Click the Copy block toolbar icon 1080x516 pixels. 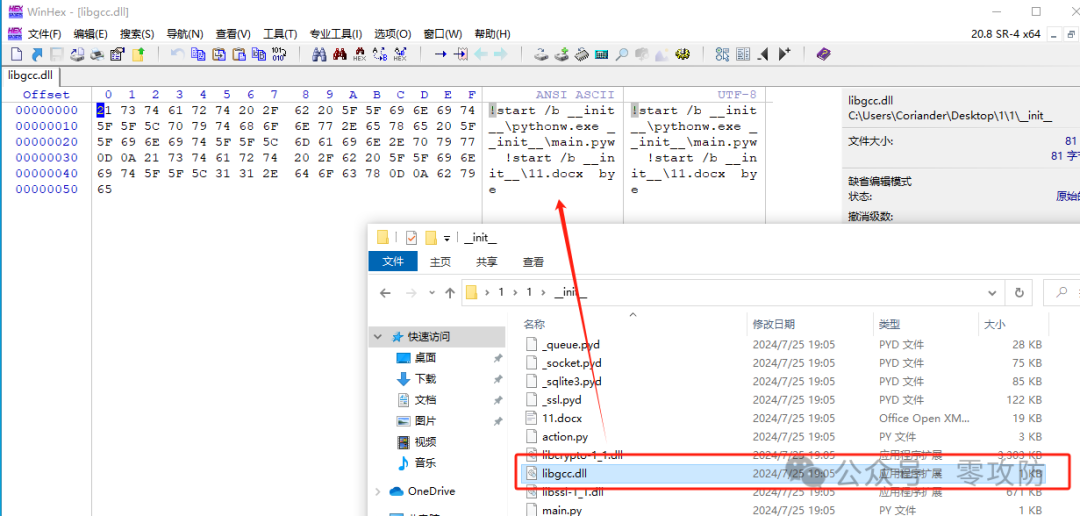pyautogui.click(x=198, y=54)
